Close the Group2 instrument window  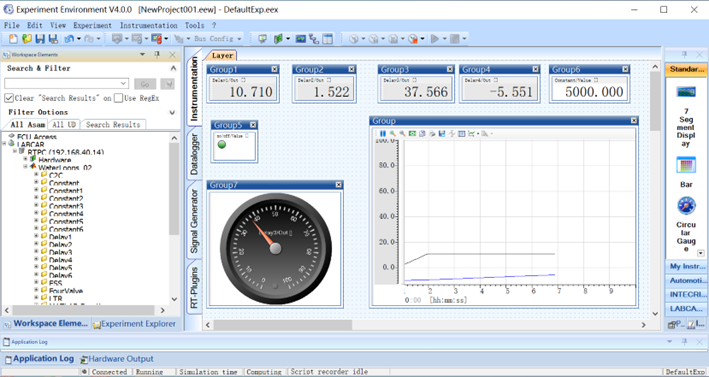tap(351, 69)
